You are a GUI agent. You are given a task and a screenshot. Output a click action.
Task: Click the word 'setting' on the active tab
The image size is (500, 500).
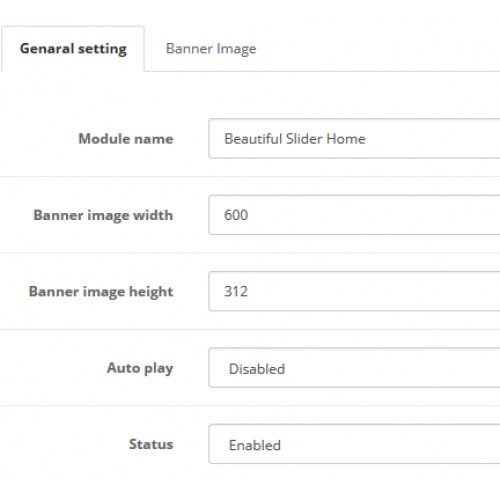[102, 49]
